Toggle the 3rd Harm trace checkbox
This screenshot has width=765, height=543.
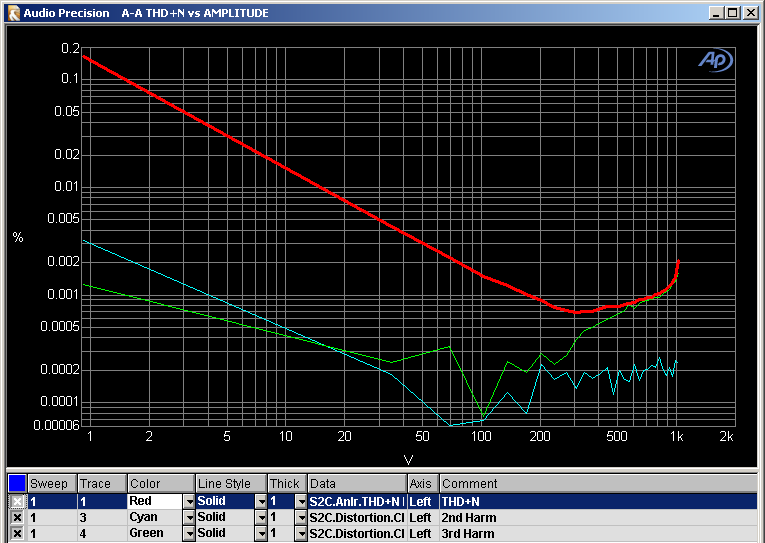(17, 534)
